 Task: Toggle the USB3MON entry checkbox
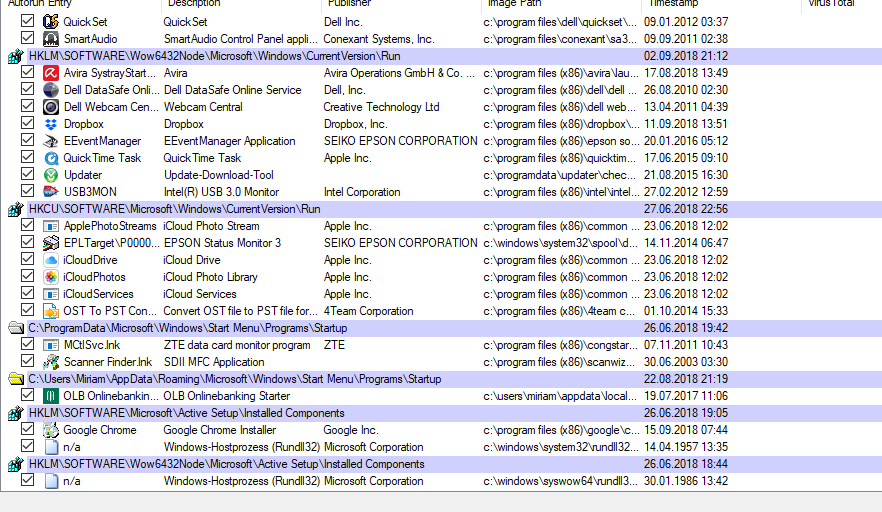(27, 191)
